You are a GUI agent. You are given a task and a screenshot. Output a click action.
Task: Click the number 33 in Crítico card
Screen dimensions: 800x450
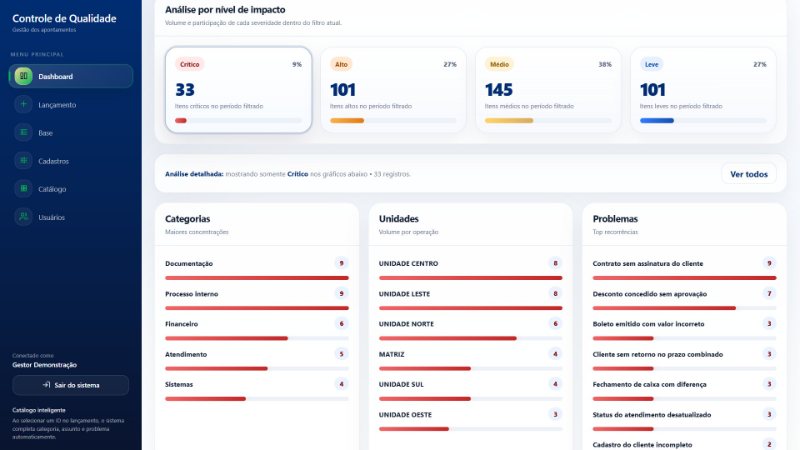[x=185, y=90]
